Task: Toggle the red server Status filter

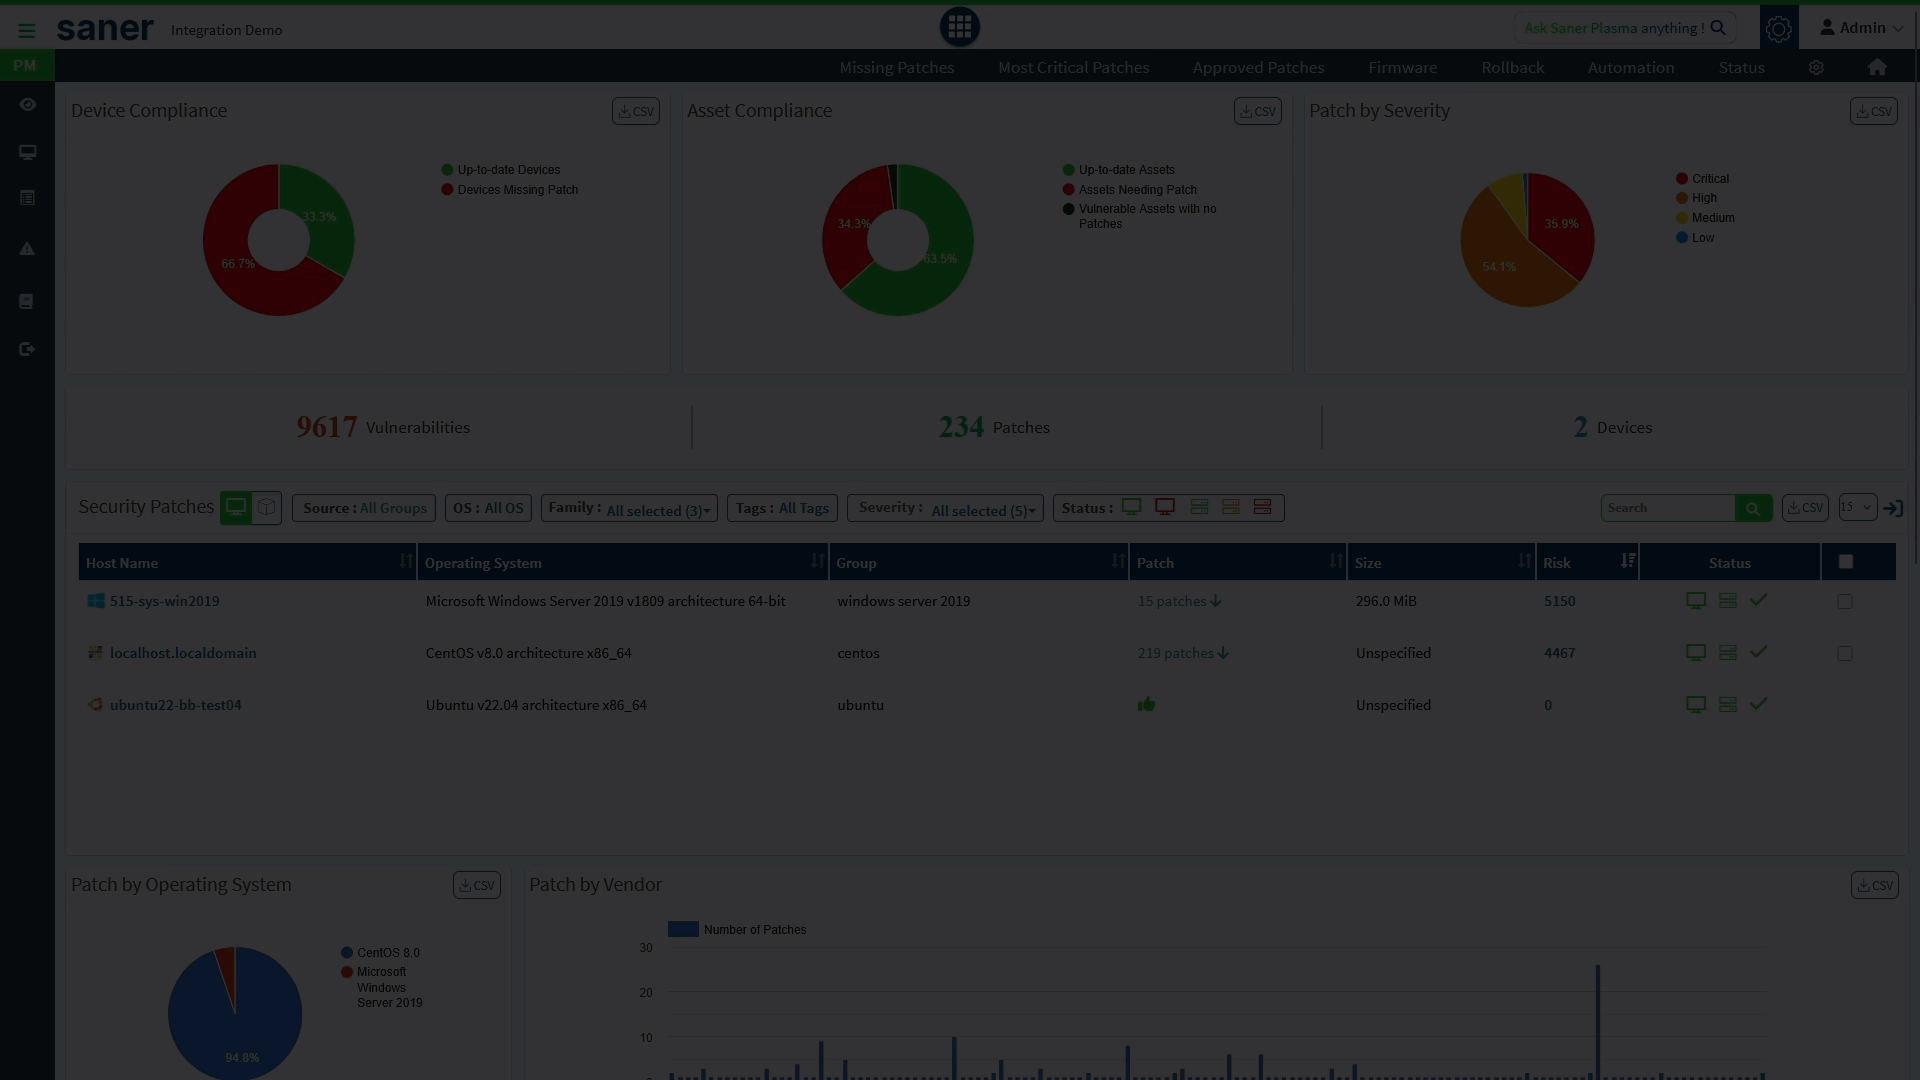Action: [x=1262, y=507]
